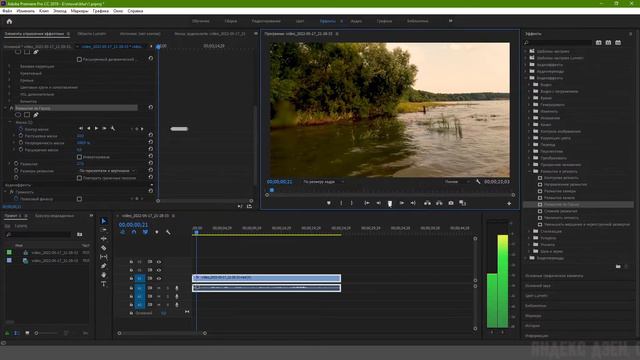
Task: Adjust Project panel thumbnail zoom slider
Action: (36, 333)
